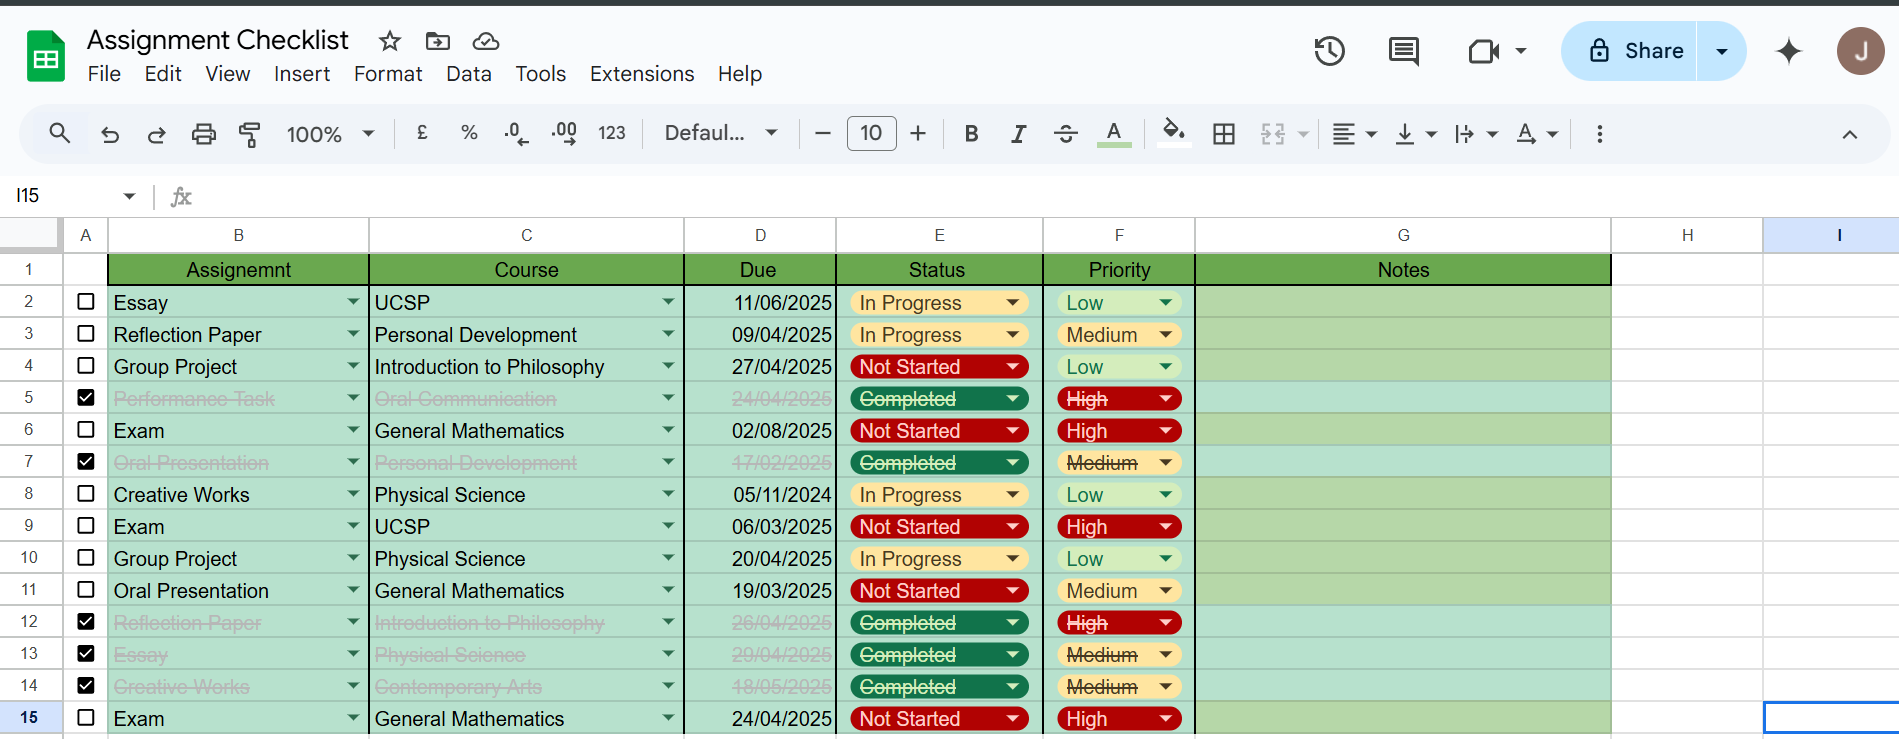Activate the paint format tool
Screen dimensions: 1899x739
click(250, 134)
